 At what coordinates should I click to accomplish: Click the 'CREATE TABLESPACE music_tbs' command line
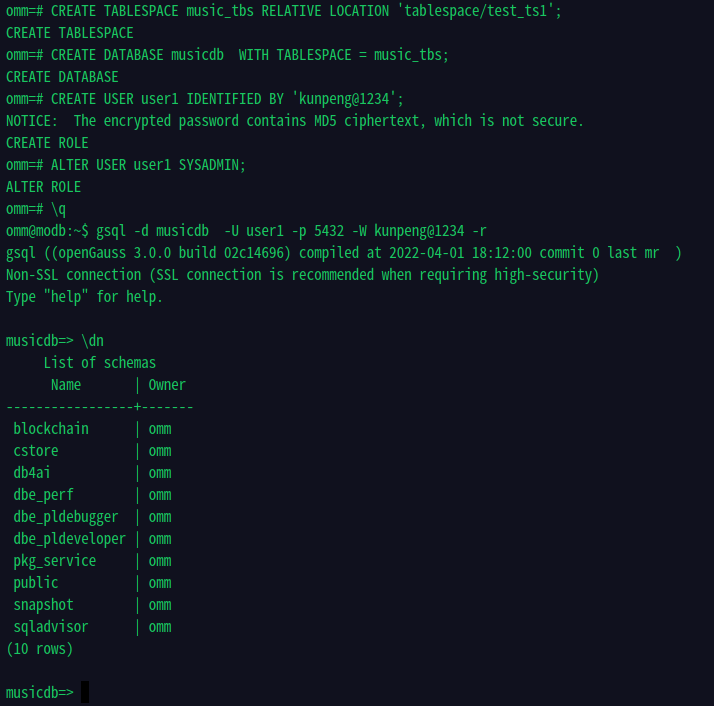point(283,11)
